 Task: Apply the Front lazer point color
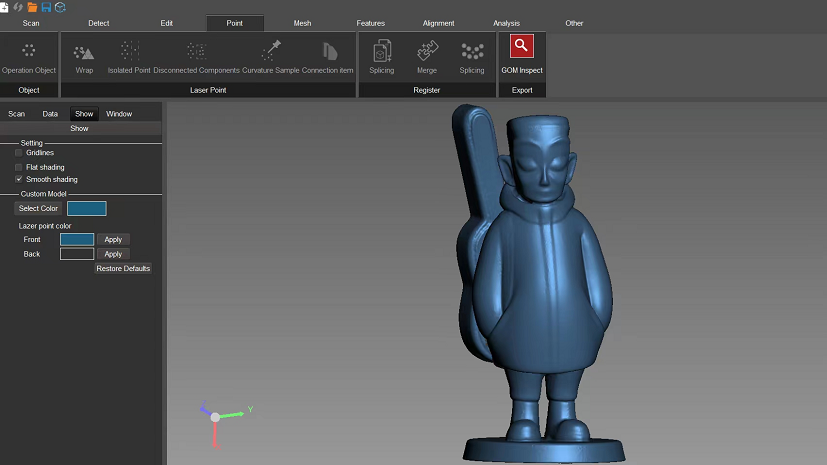coord(113,239)
